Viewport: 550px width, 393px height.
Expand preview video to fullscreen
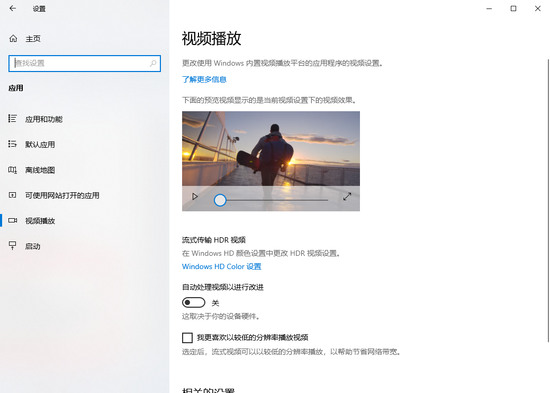pos(347,196)
